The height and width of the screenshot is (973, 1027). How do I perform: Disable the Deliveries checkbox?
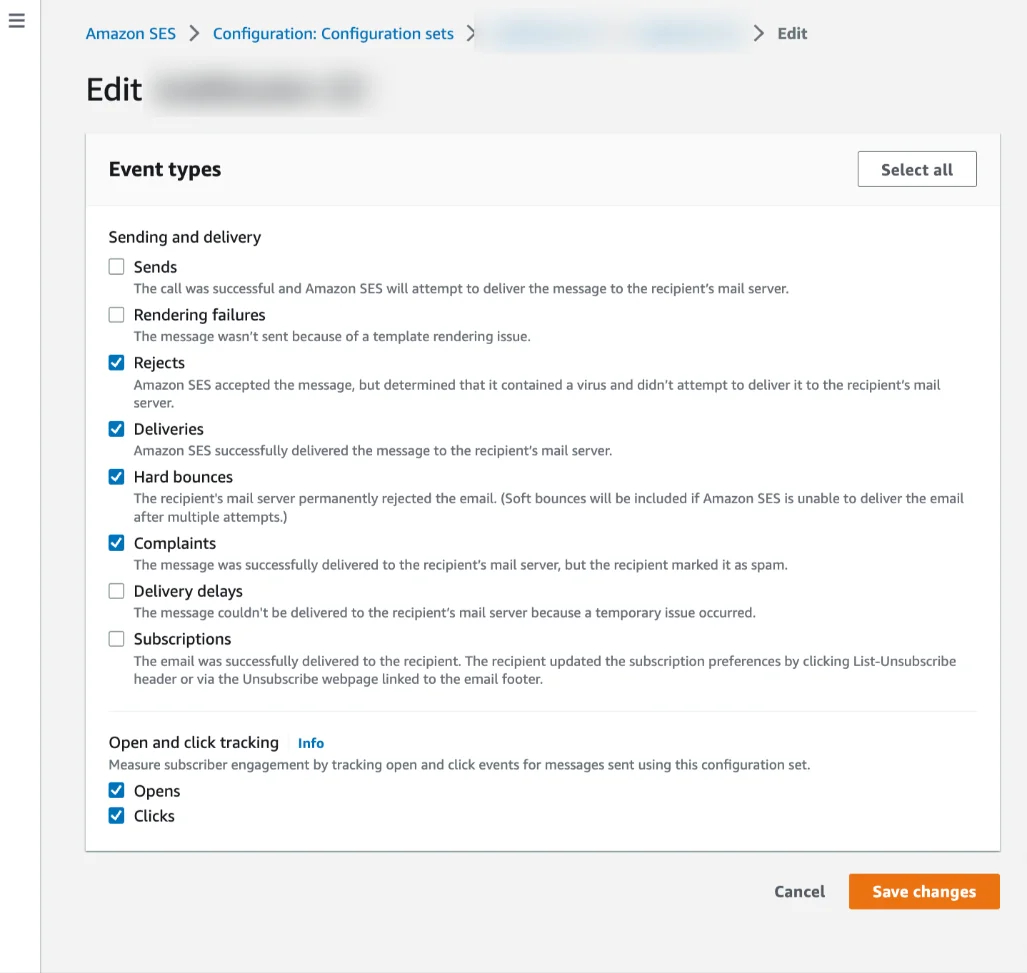(x=117, y=429)
